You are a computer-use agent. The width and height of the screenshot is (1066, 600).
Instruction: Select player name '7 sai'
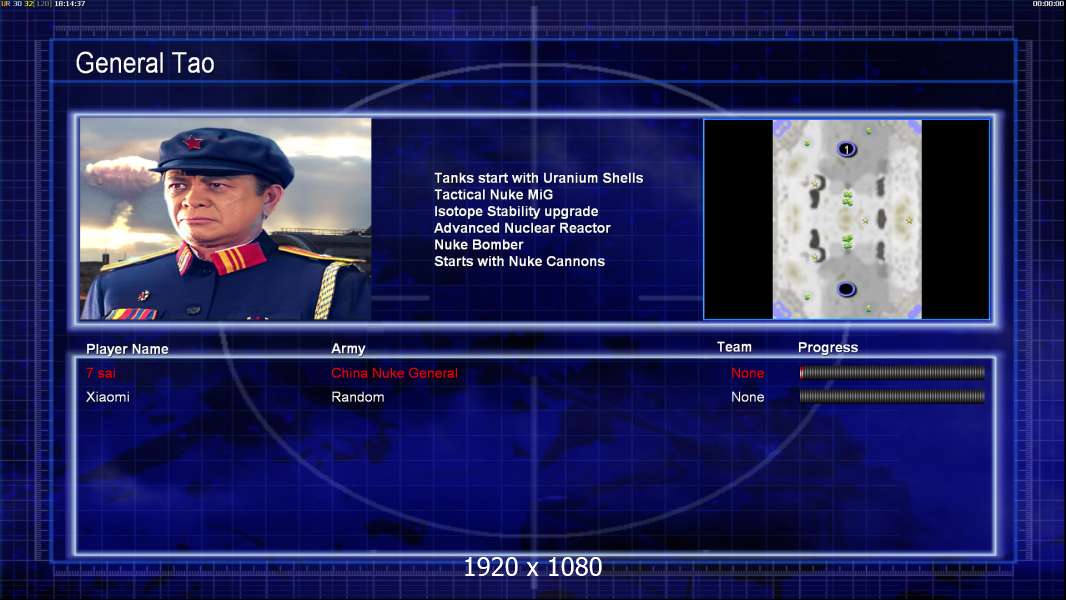101,373
